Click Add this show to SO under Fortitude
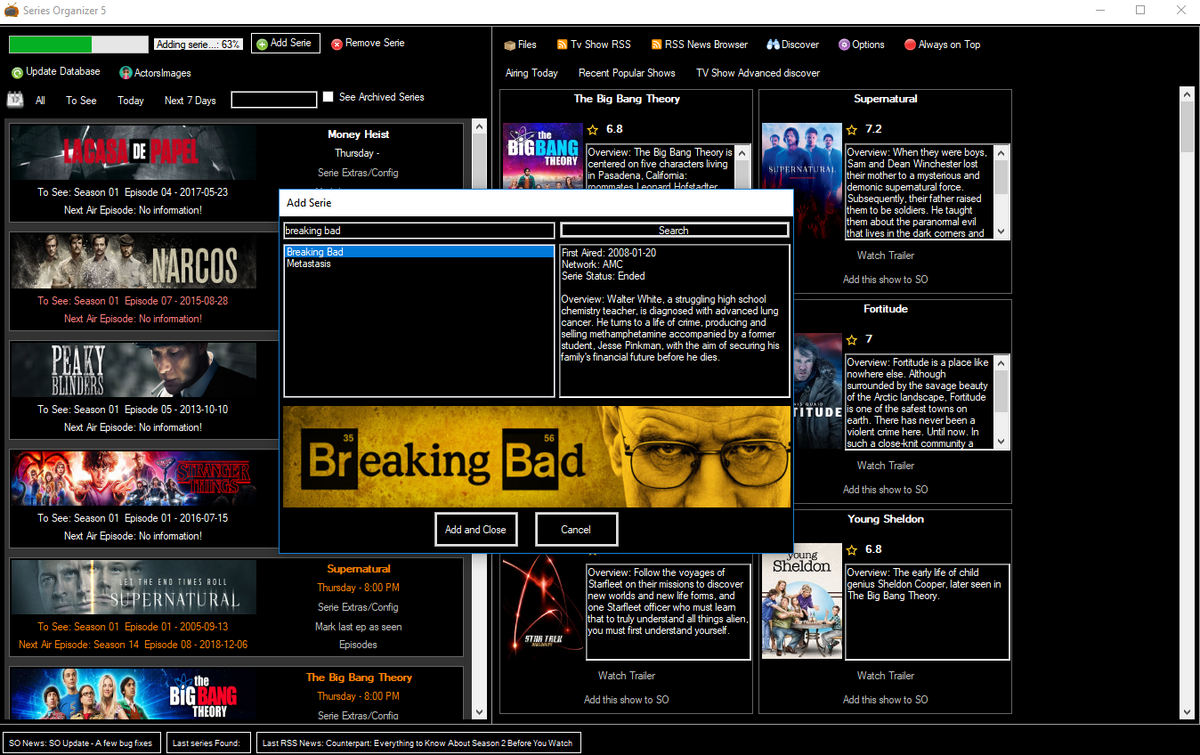The width and height of the screenshot is (1200, 755). click(x=885, y=489)
